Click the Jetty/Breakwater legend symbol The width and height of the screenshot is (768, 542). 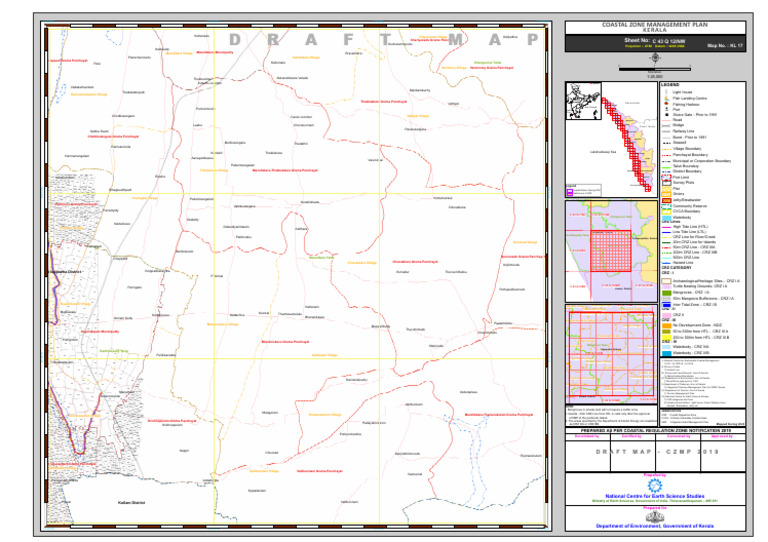pyautogui.click(x=666, y=200)
